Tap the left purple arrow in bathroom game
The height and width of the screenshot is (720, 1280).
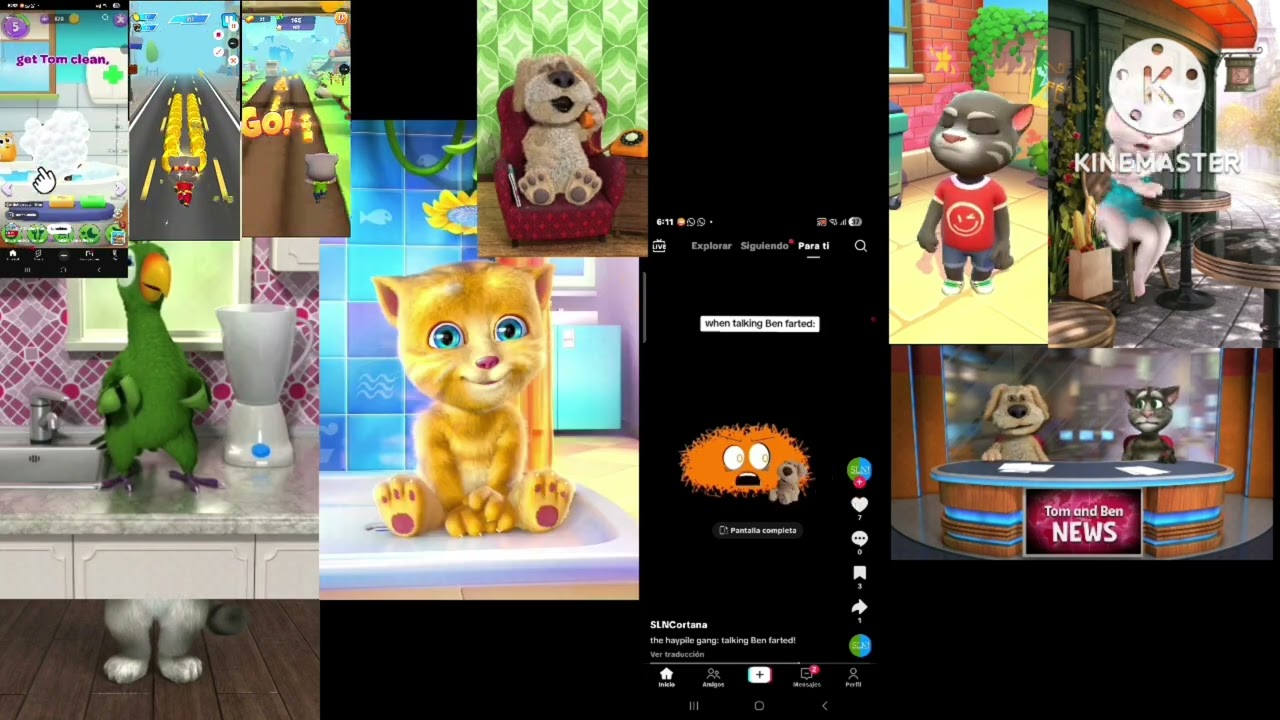8,188
